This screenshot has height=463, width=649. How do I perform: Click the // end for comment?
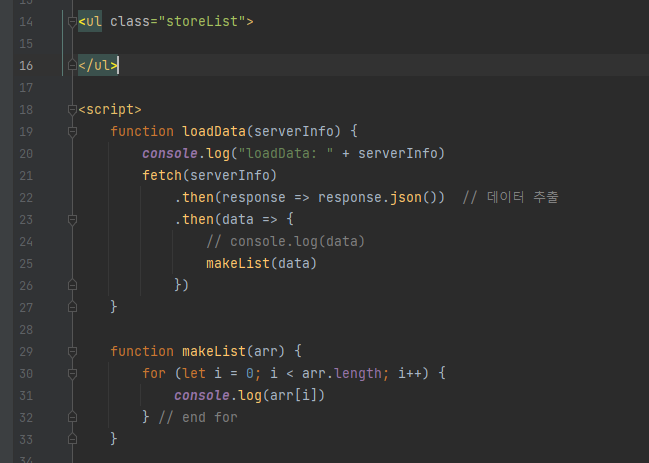coord(198,417)
